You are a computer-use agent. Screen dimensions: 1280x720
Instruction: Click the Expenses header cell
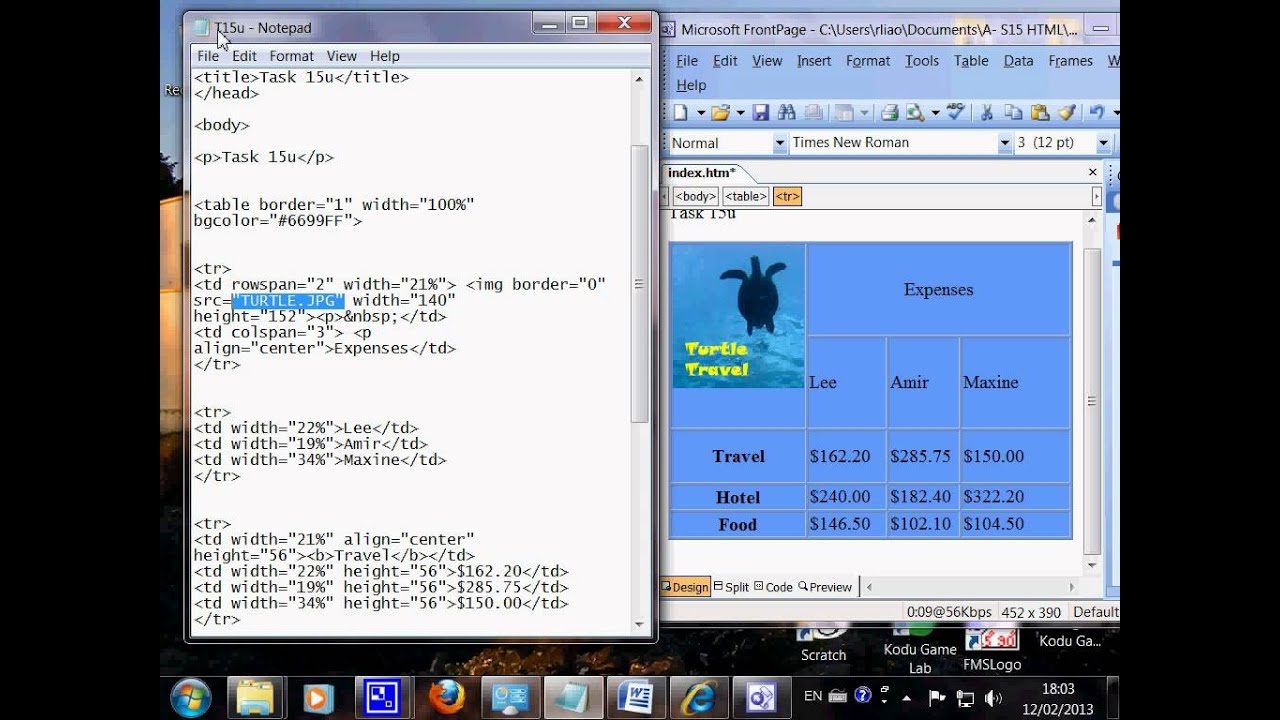click(938, 290)
